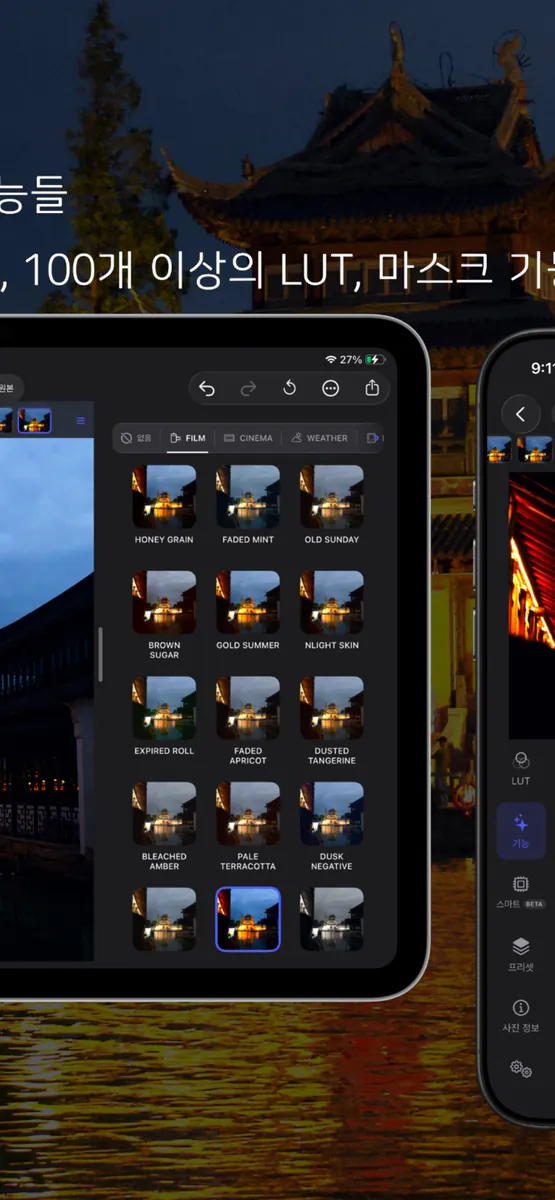Tap the Wi-Fi icon in iPad status bar
This screenshot has width=555, height=1200.
coord(331,359)
